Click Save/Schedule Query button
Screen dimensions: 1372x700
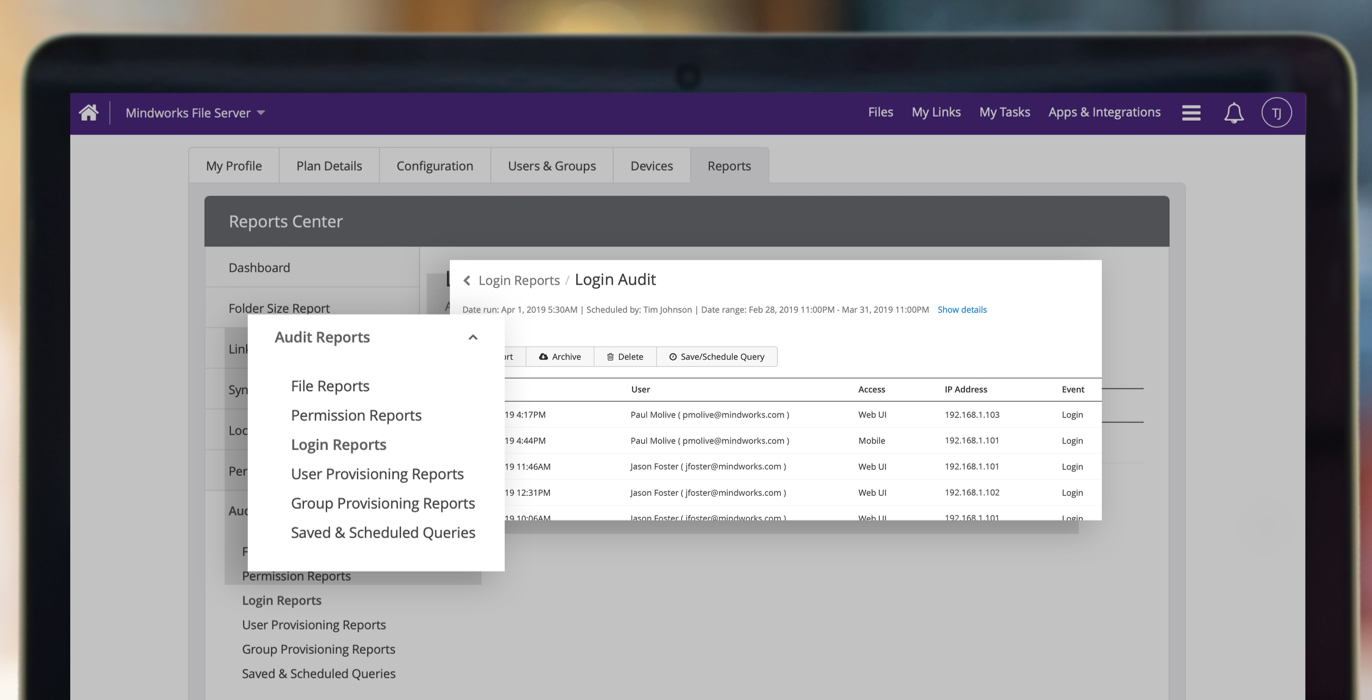(x=717, y=357)
